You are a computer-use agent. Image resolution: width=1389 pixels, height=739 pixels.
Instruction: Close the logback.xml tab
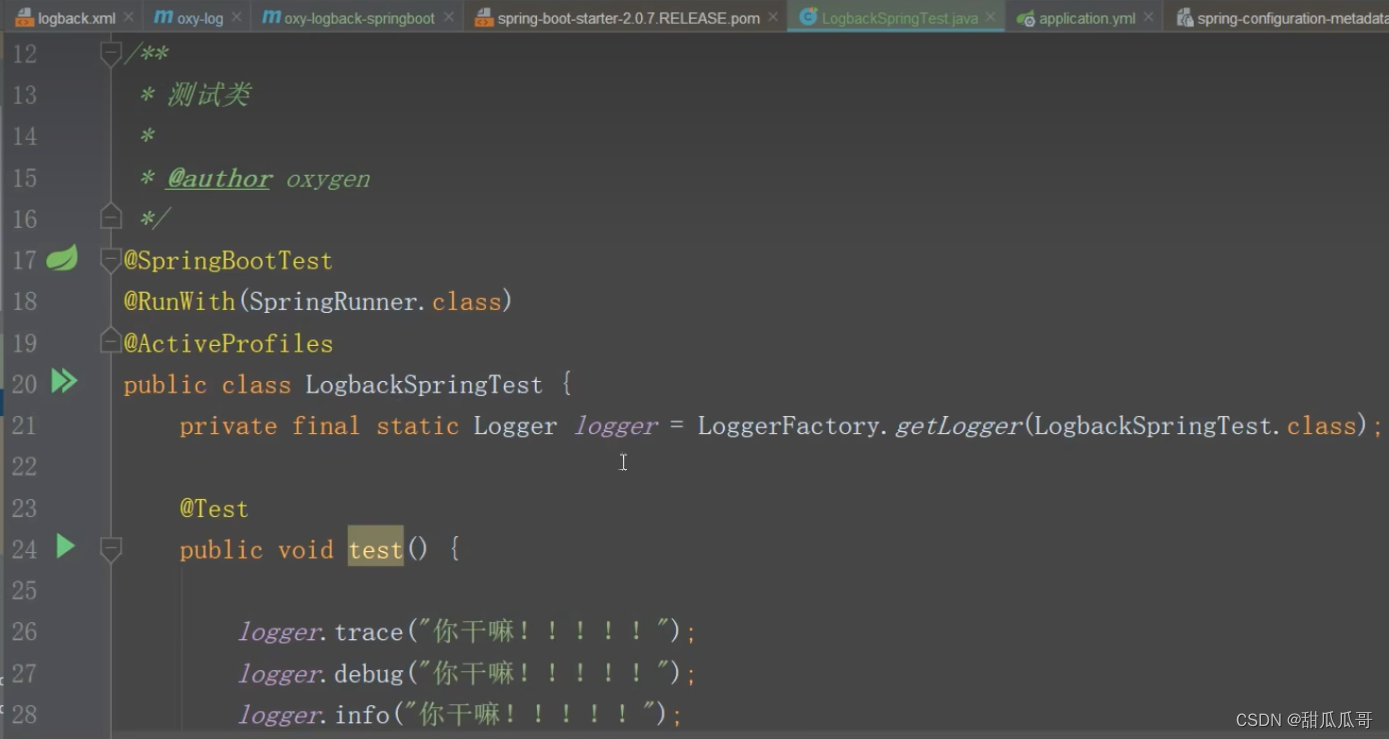129,18
